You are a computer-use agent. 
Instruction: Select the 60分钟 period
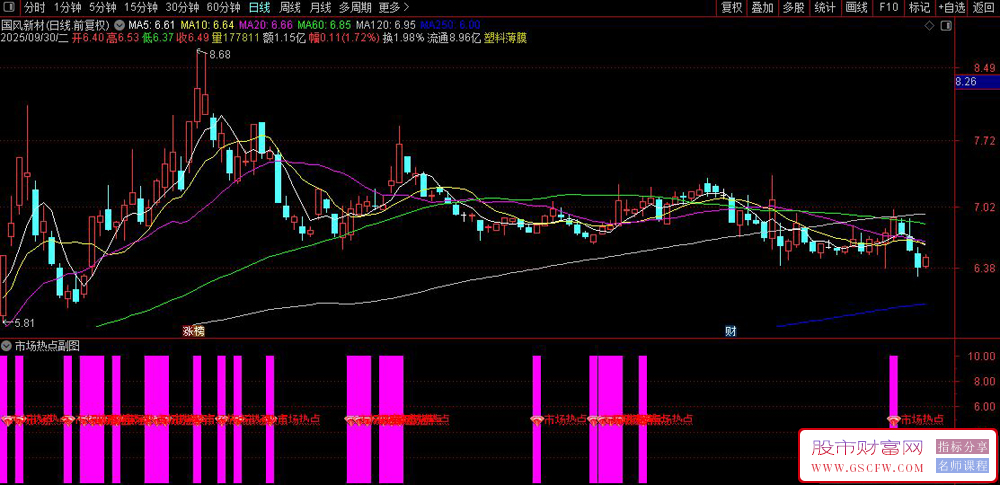[224, 8]
